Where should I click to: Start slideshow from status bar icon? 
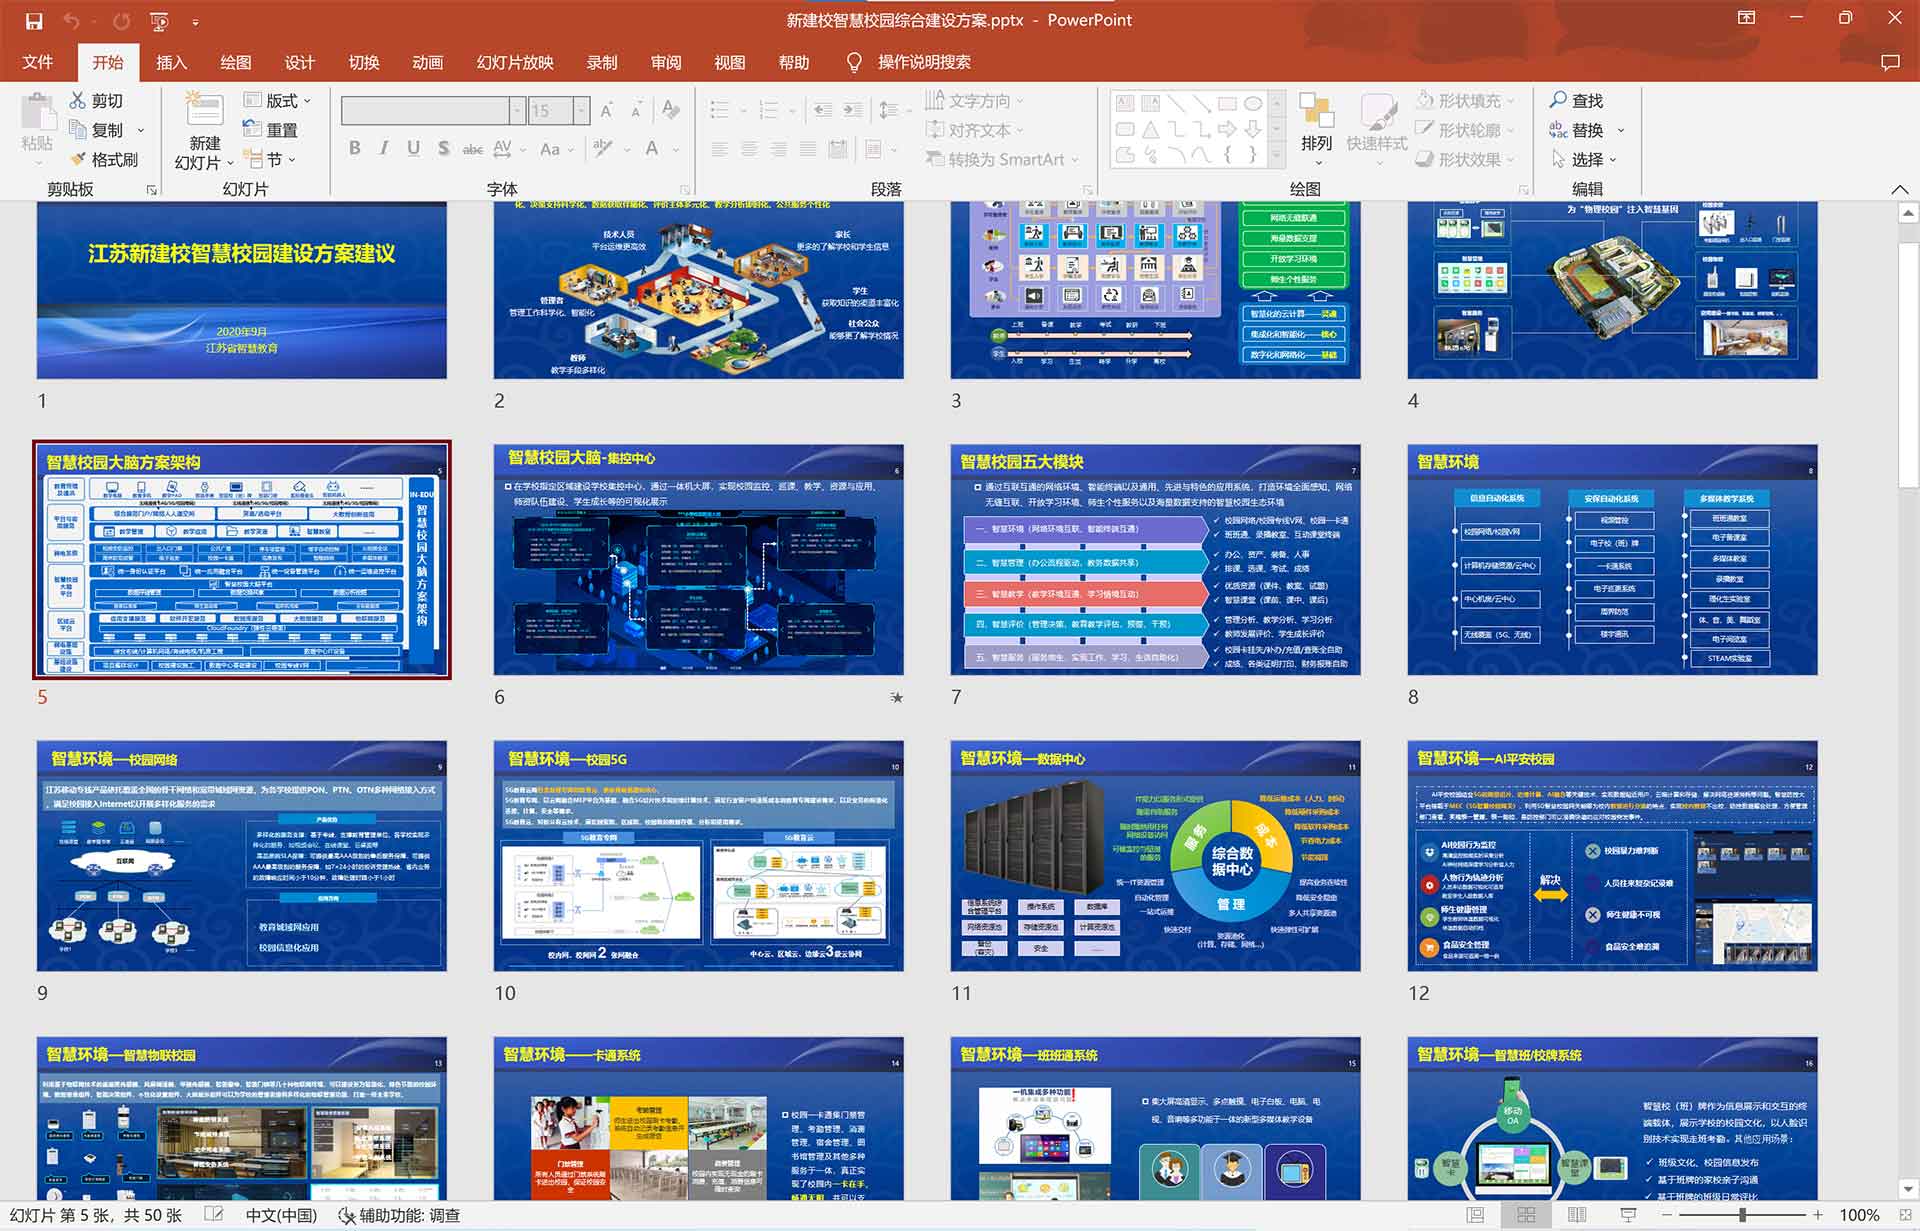pos(1628,1215)
